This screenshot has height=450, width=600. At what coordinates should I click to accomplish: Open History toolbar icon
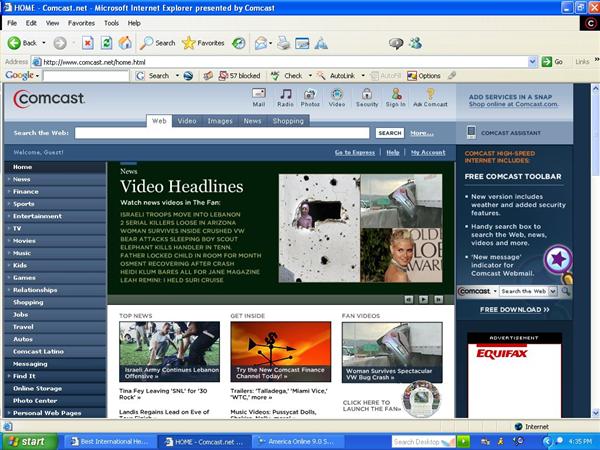click(239, 43)
